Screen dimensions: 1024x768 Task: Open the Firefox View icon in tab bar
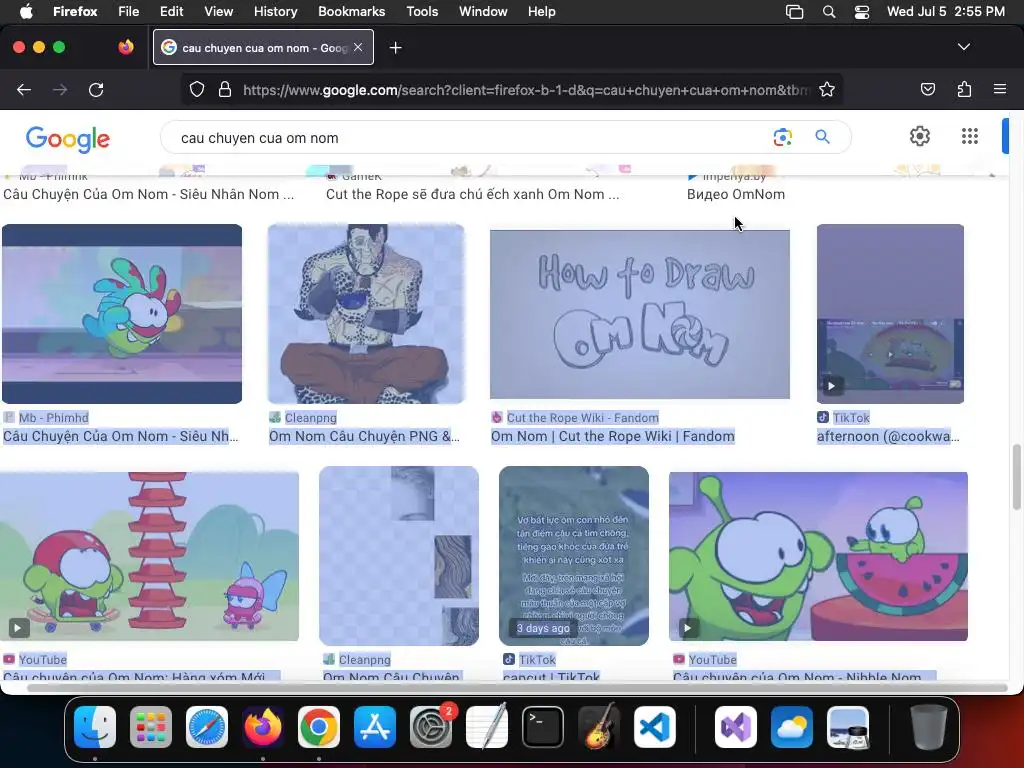point(126,47)
